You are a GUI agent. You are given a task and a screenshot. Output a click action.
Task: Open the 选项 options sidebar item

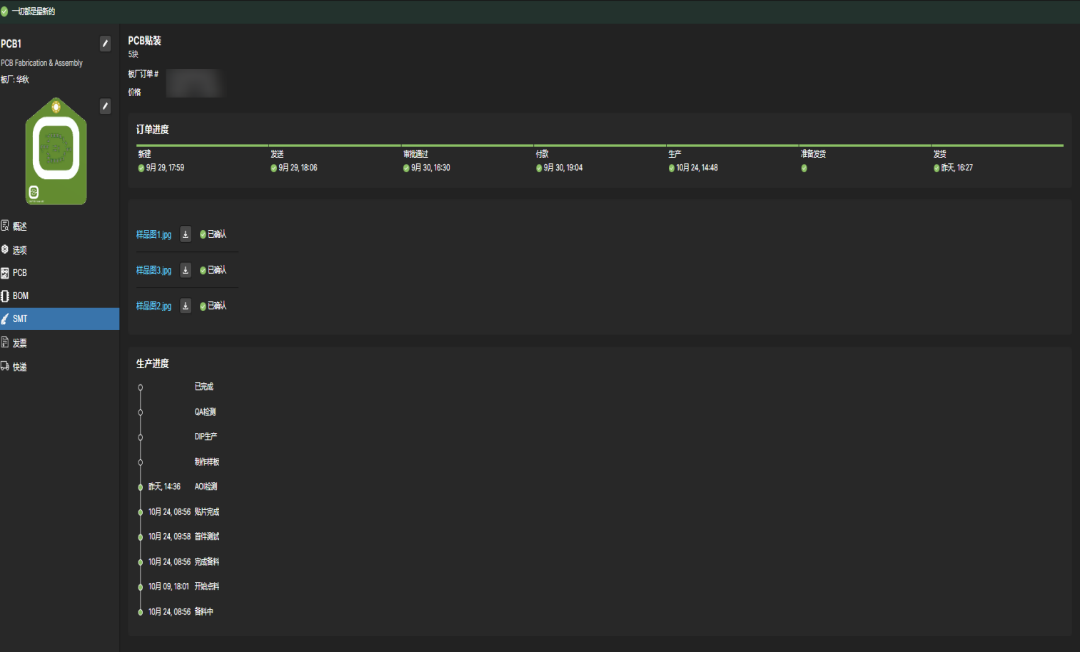tap(59, 250)
